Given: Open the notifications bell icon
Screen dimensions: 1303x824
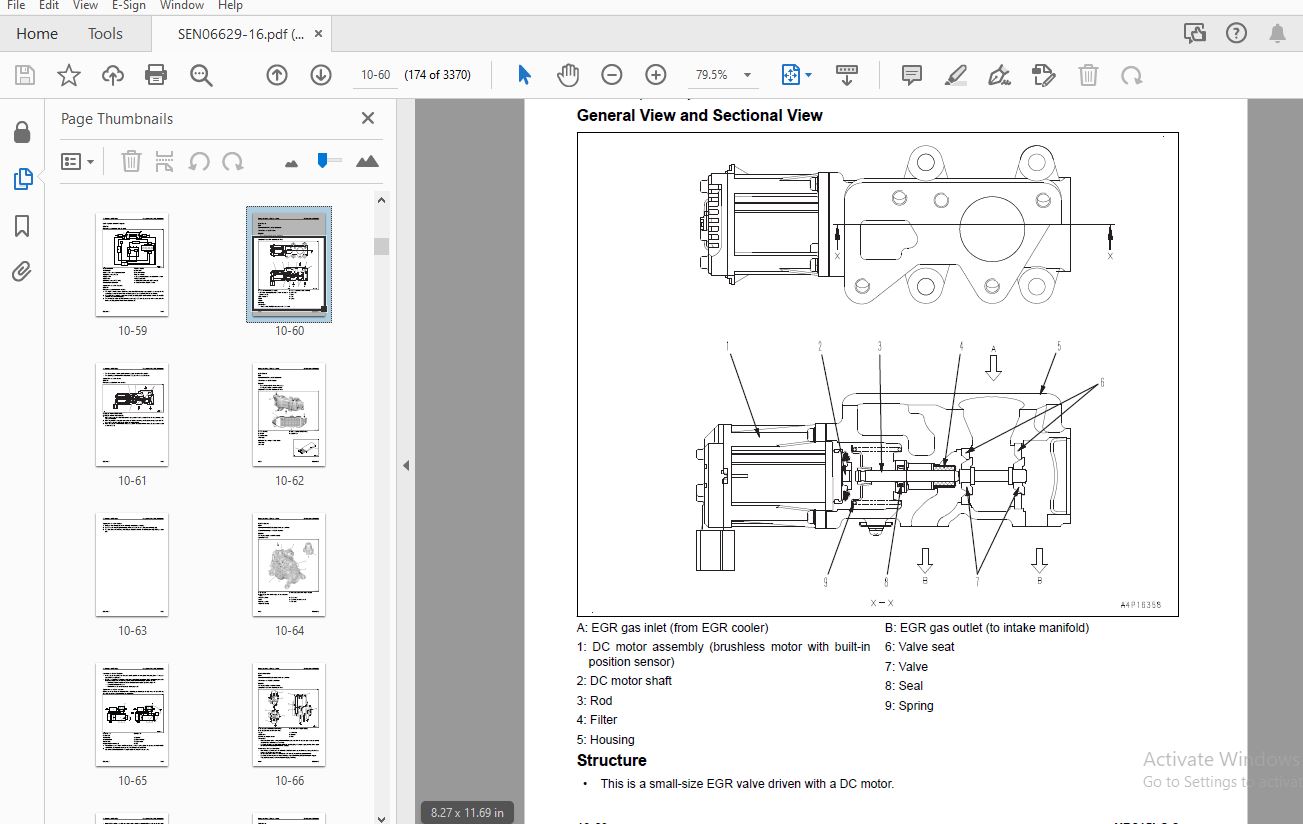Looking at the screenshot, I should pos(1277,33).
